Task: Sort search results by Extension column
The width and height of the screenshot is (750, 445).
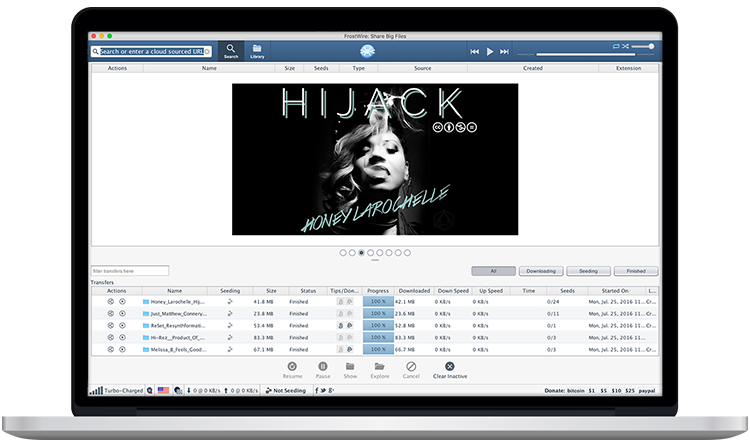Action: 628,68
